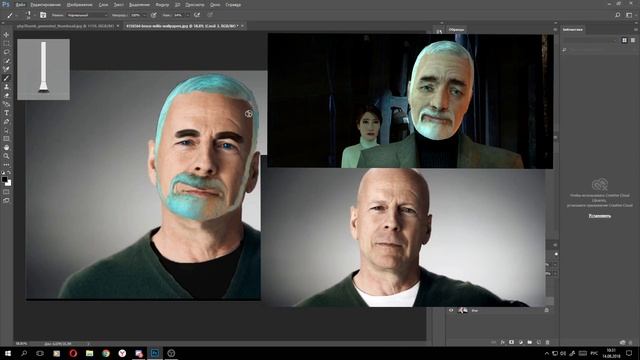Open the Windows Start menu
Screen dimensions: 640x360
tap(7, 353)
